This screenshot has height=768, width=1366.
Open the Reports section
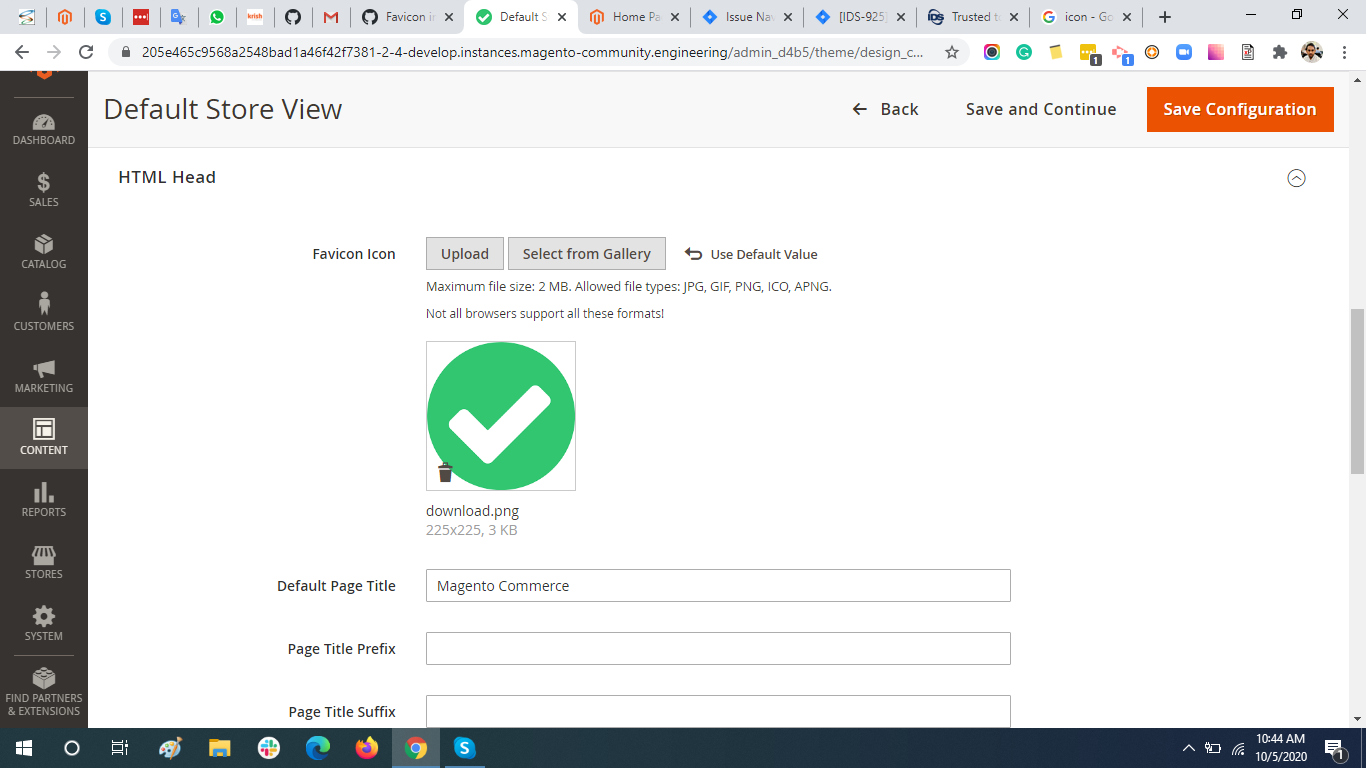pos(43,500)
